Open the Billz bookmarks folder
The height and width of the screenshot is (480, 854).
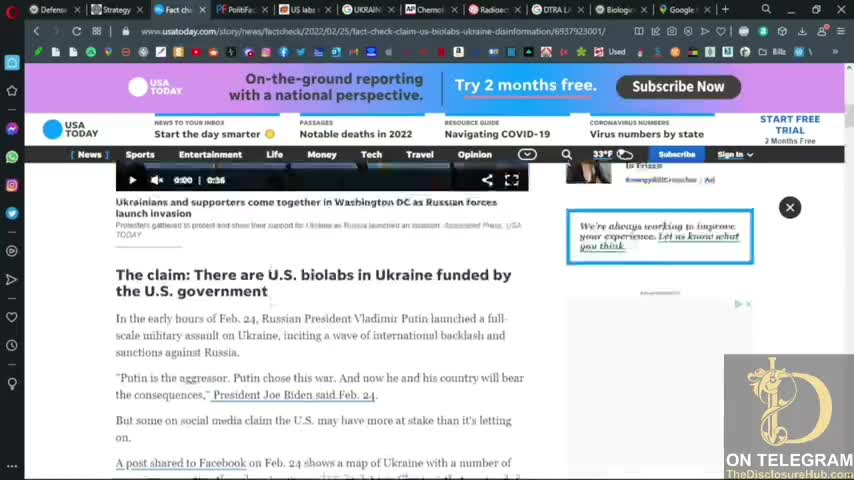tap(773, 52)
